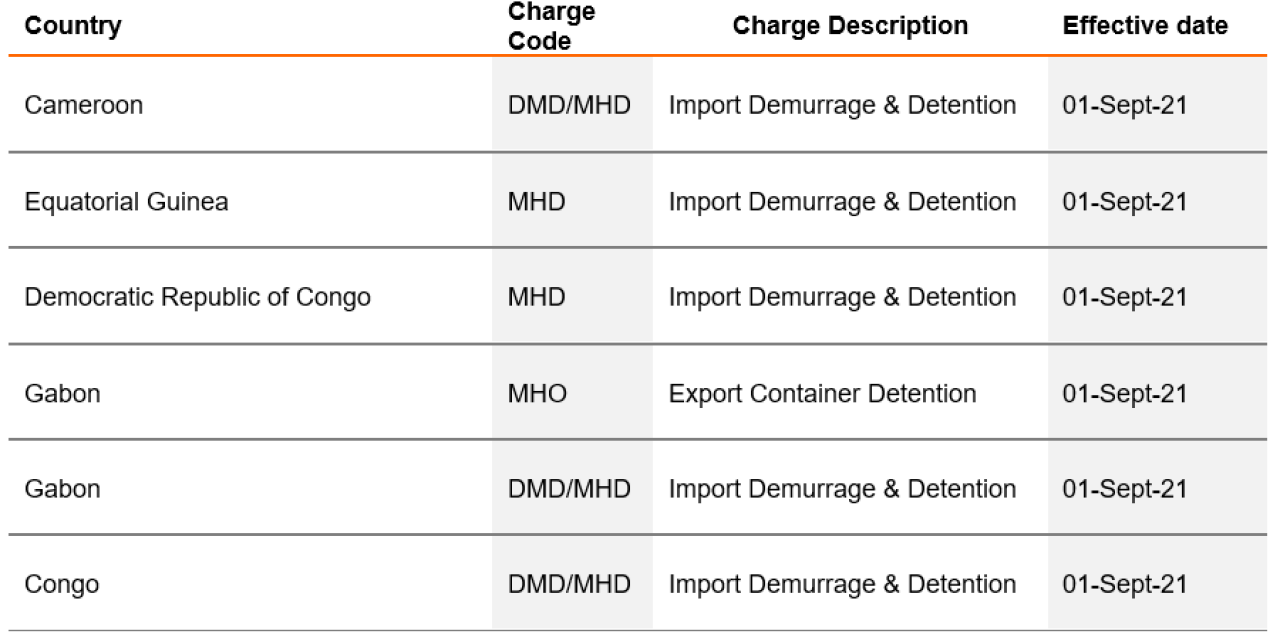The height and width of the screenshot is (644, 1280).
Task: Select the Congo country cell in last row
Action: 62,584
